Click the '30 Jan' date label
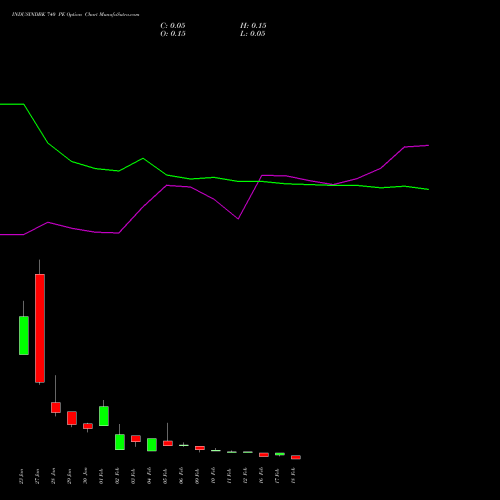 [85, 476]
